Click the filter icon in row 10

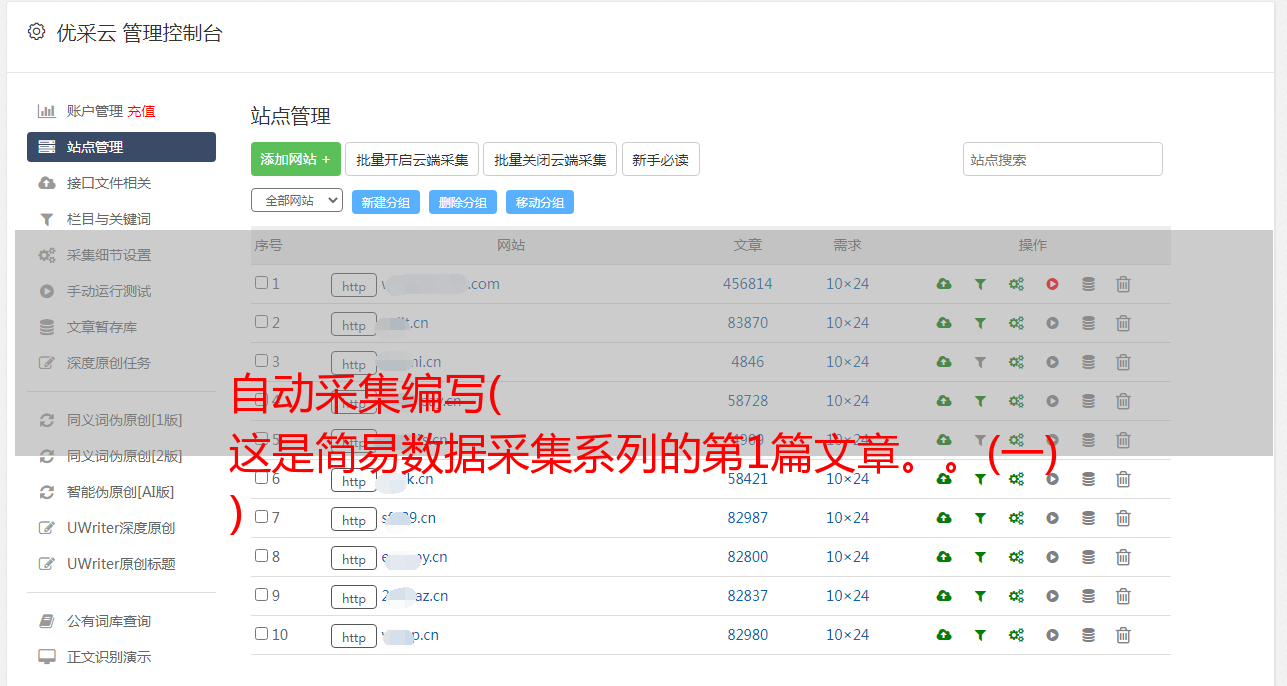pyautogui.click(x=980, y=635)
